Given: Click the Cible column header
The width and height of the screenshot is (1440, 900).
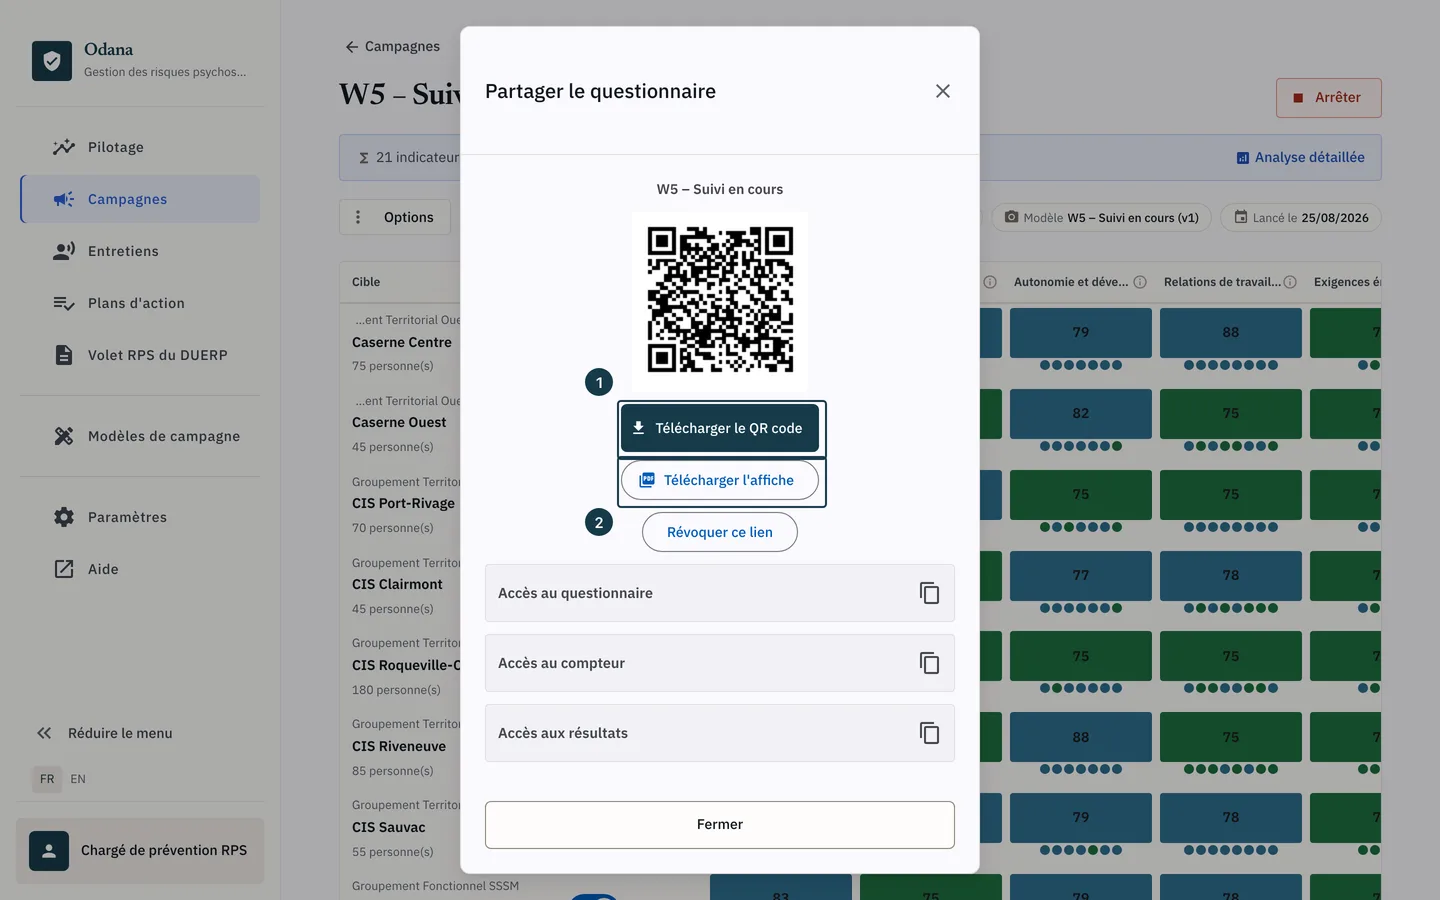Looking at the screenshot, I should (366, 282).
